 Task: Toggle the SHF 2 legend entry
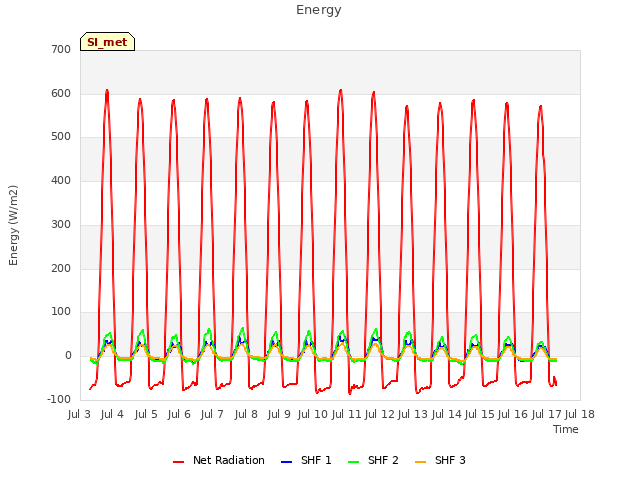pyautogui.click(x=373, y=460)
